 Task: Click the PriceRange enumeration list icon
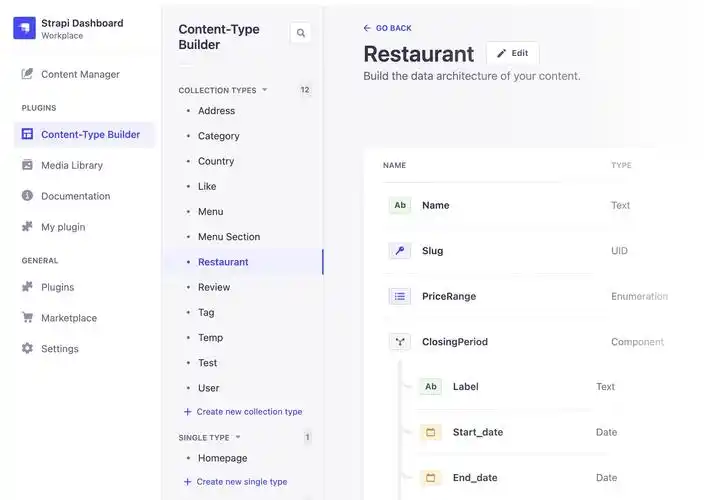pos(400,296)
